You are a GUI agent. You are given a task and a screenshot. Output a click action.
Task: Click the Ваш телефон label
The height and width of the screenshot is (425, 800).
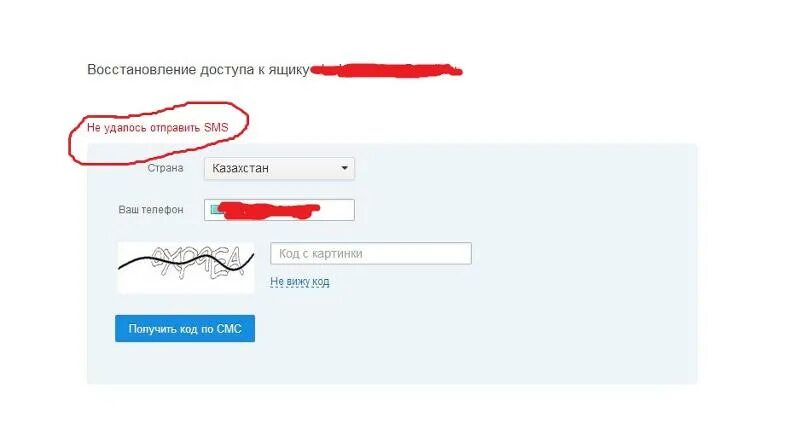tap(151, 210)
